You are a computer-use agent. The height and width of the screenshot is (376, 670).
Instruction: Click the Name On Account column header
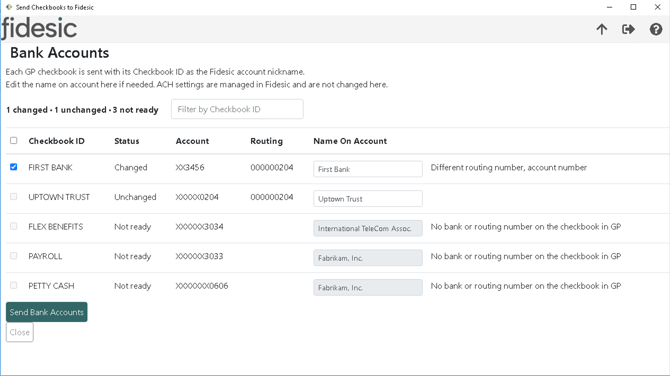pos(350,141)
